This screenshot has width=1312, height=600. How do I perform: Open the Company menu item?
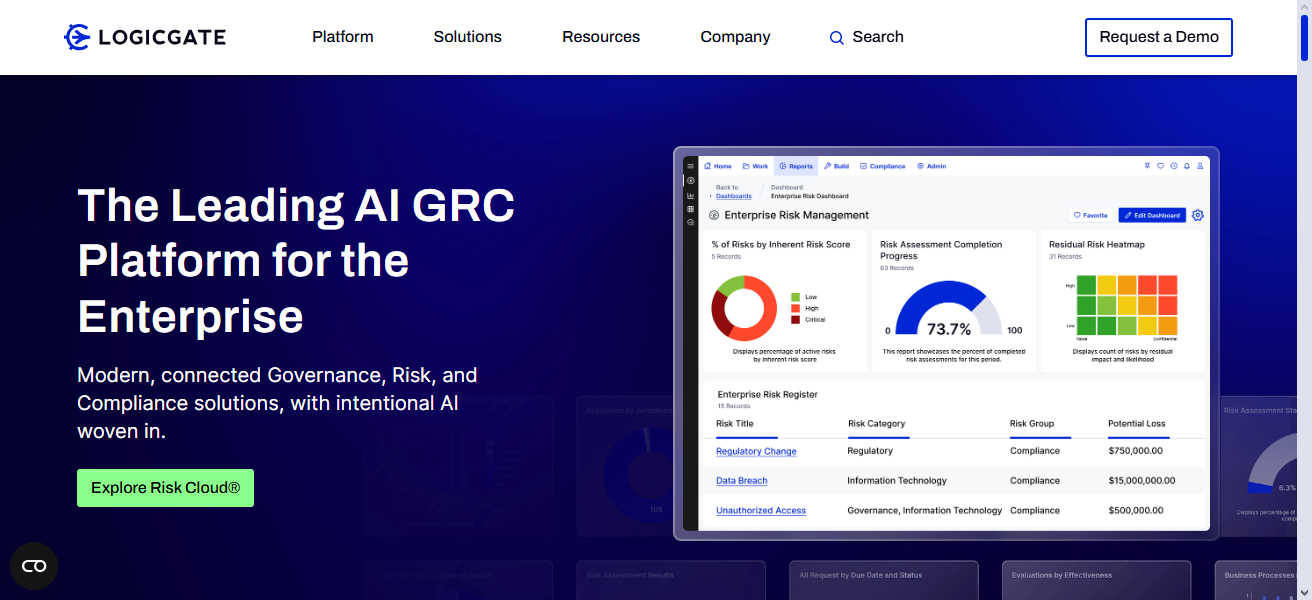(x=735, y=37)
